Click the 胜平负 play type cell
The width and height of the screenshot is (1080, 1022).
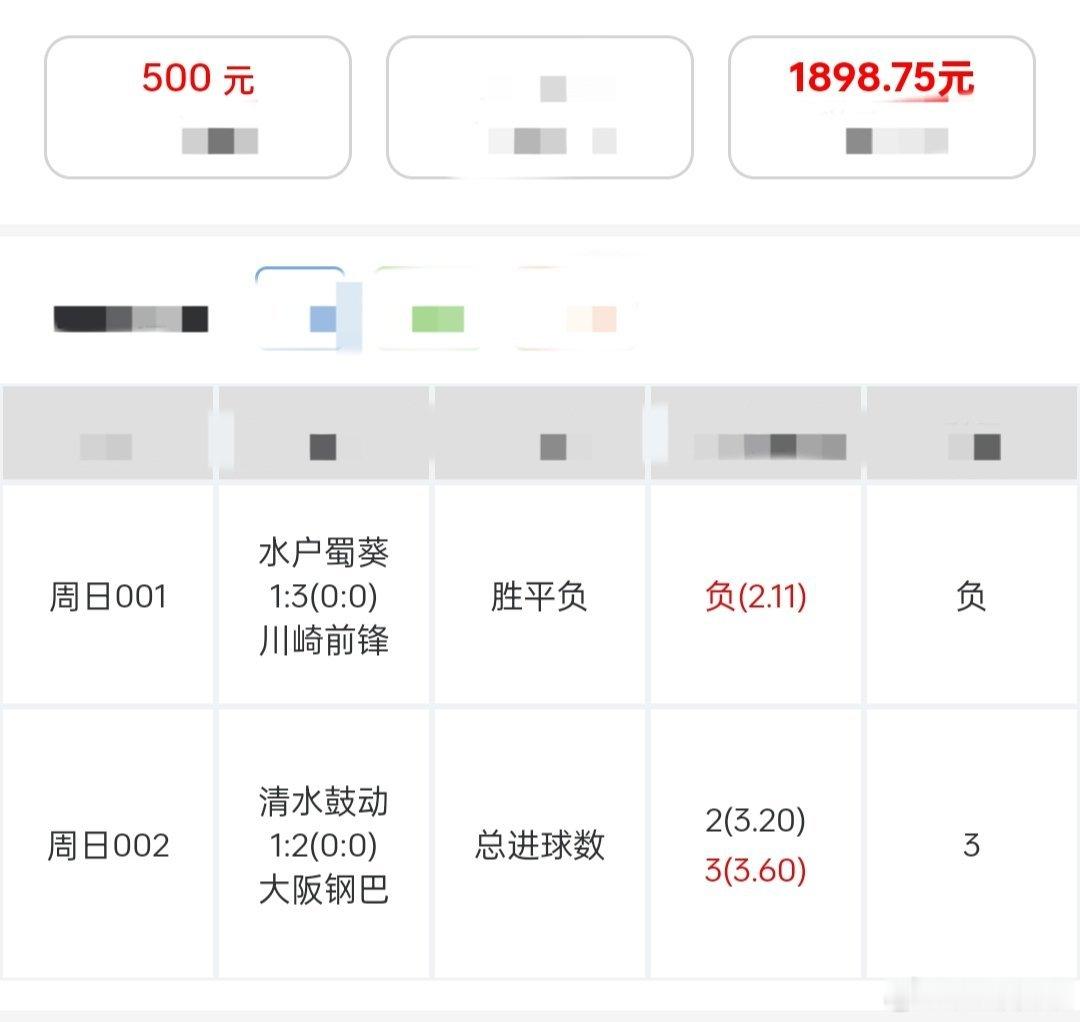(539, 596)
